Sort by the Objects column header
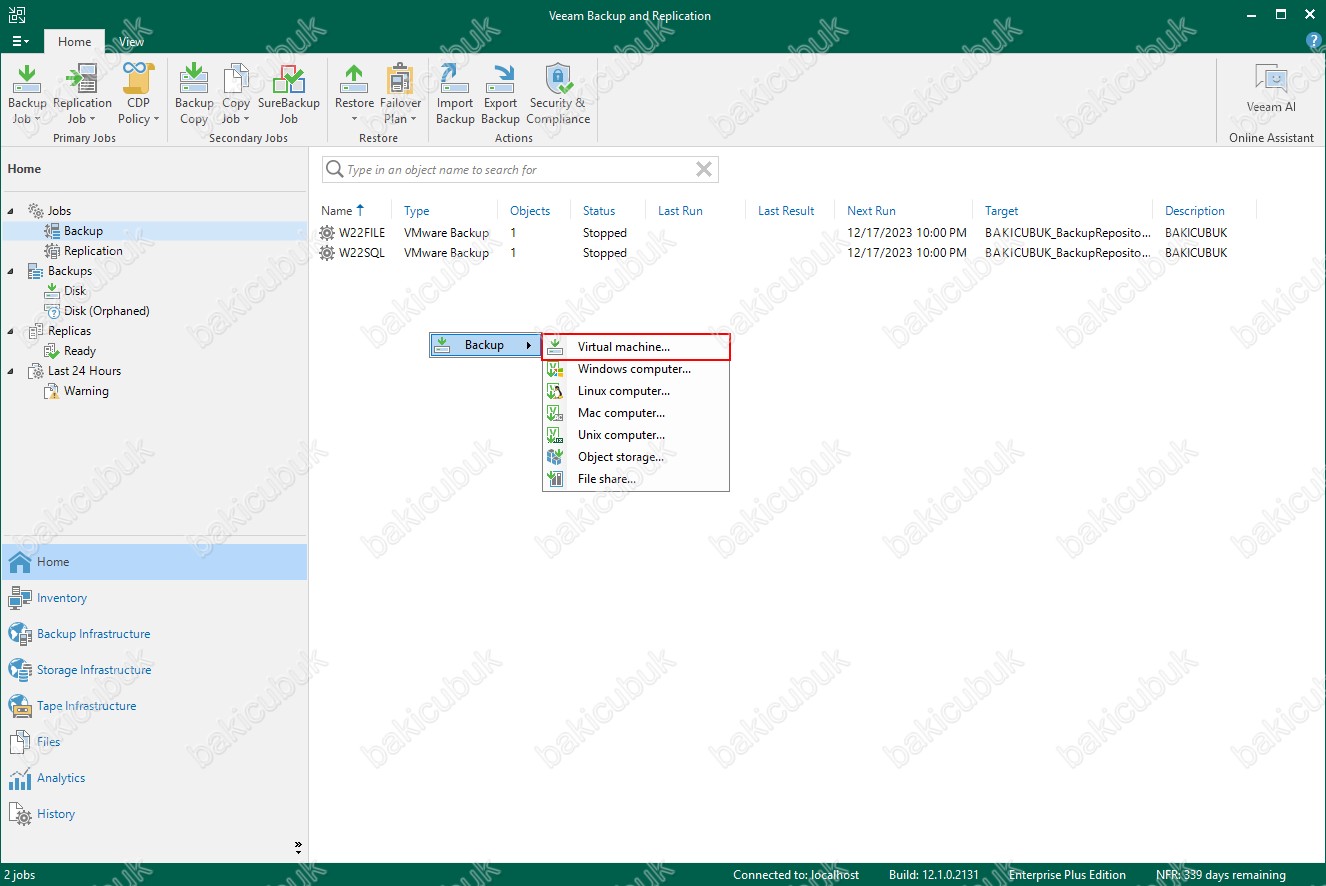This screenshot has width=1326, height=886. 530,211
